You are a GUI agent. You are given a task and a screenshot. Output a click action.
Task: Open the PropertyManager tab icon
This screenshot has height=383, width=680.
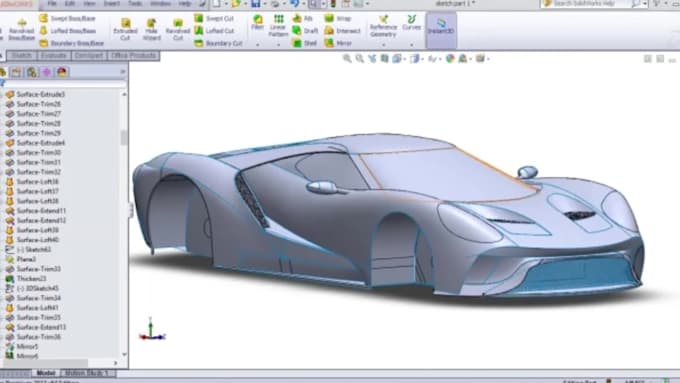coord(16,72)
